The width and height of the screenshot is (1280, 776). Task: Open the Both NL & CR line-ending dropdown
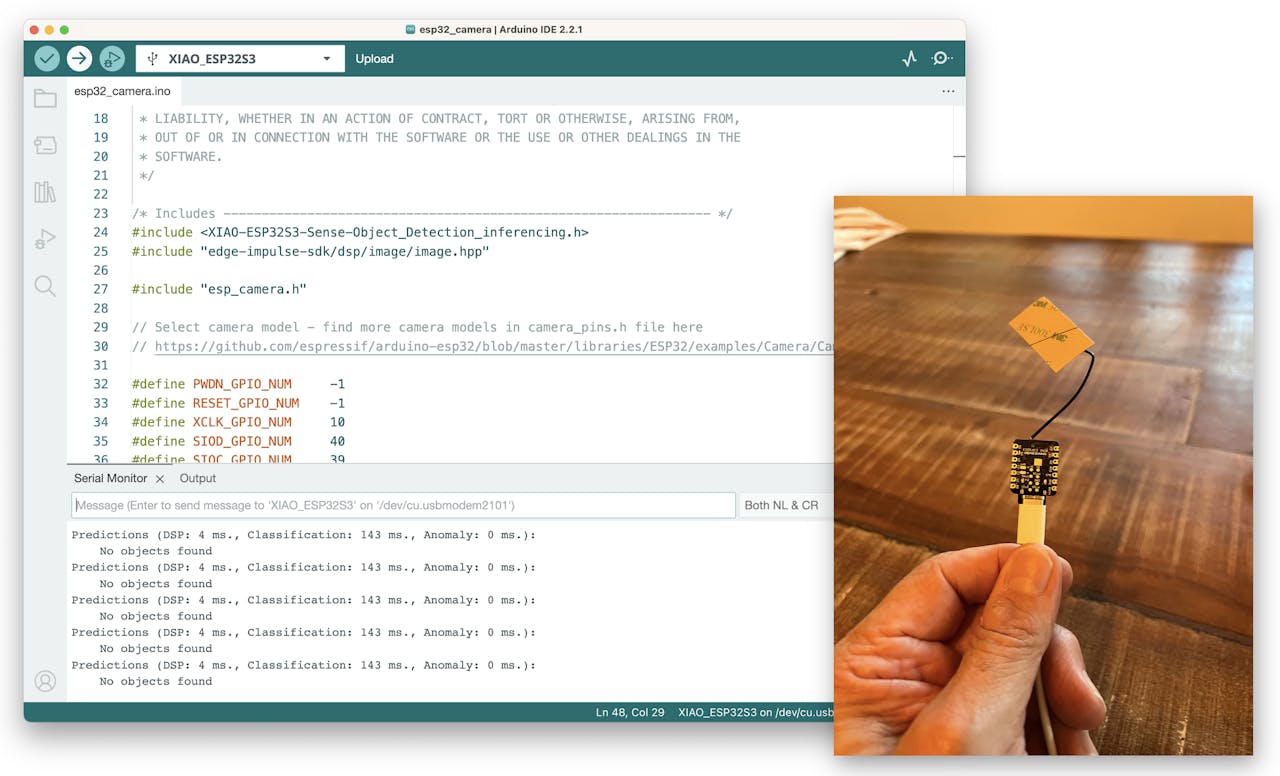click(x=781, y=505)
